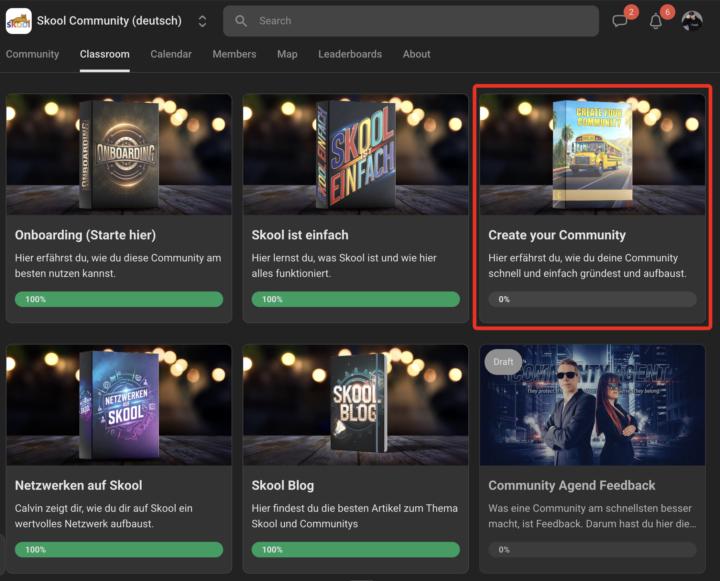
Task: Open the Netzwerken auf Skool cover image
Action: tap(119, 405)
